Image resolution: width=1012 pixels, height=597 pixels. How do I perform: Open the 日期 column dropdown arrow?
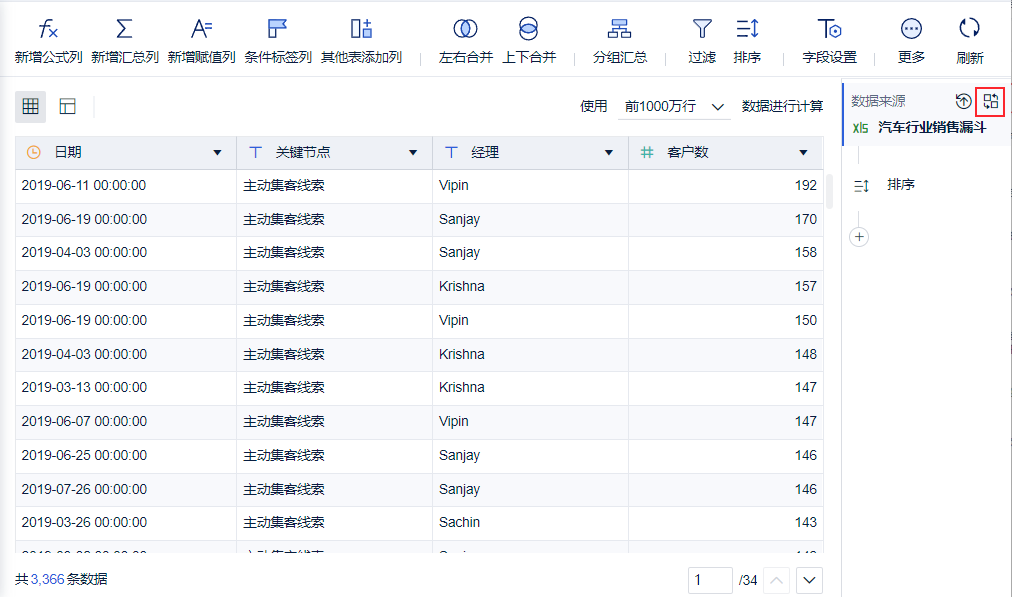click(218, 153)
